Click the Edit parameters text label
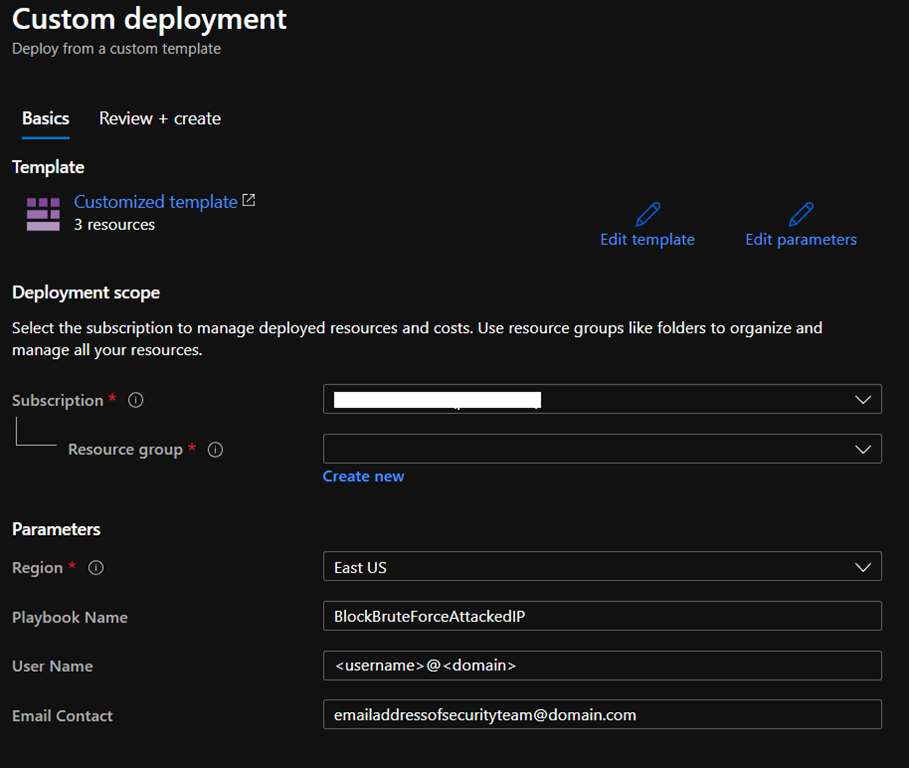Screen dimensions: 909x768 800,240
